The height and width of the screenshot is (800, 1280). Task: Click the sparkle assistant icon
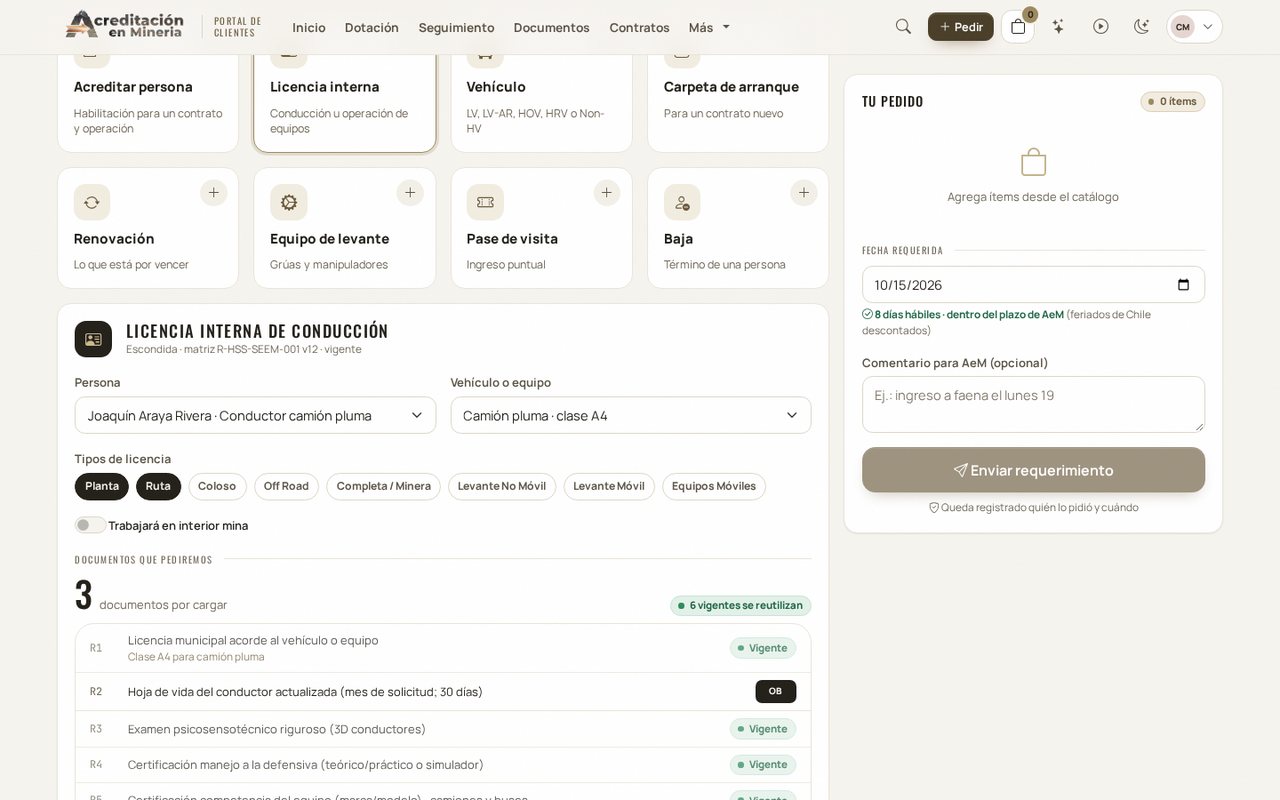click(x=1058, y=27)
